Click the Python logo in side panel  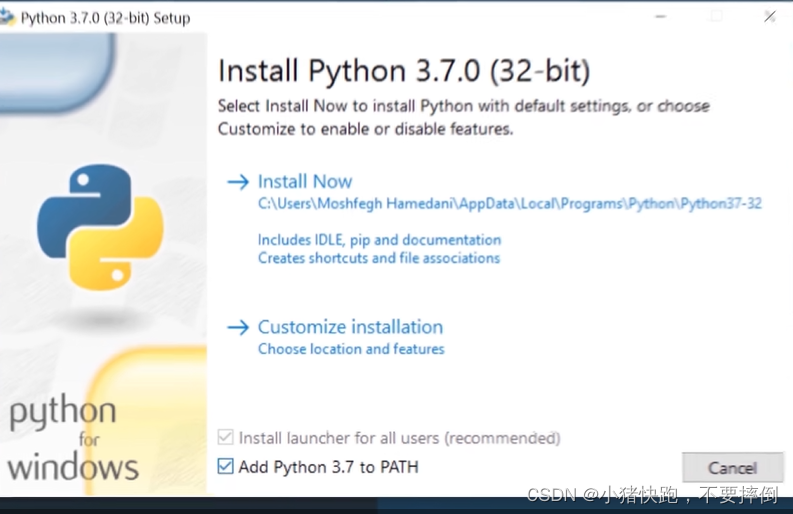(x=100, y=227)
